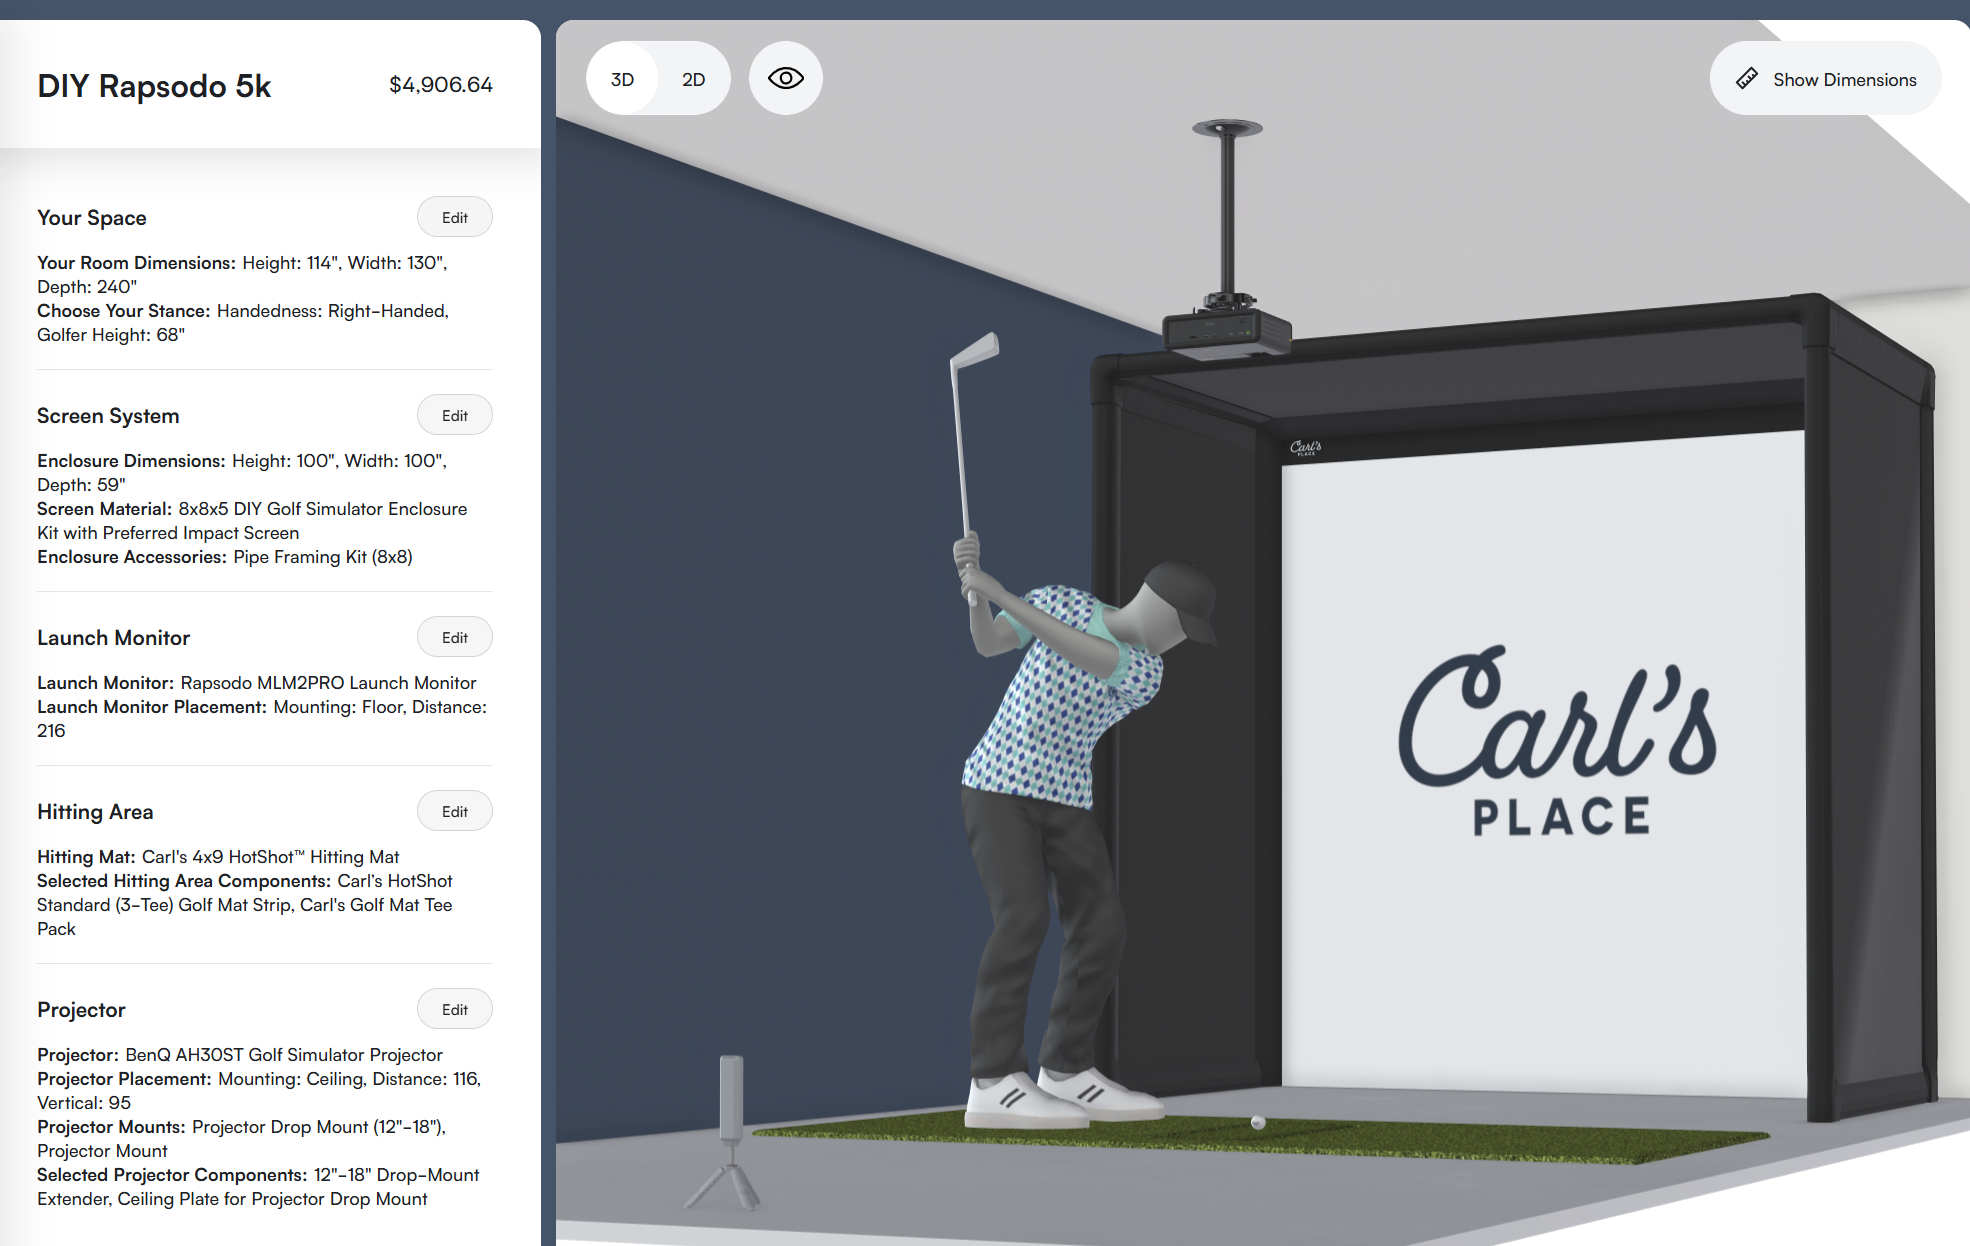
Task: Click the Selected Hitting Area Components label
Action: point(184,881)
